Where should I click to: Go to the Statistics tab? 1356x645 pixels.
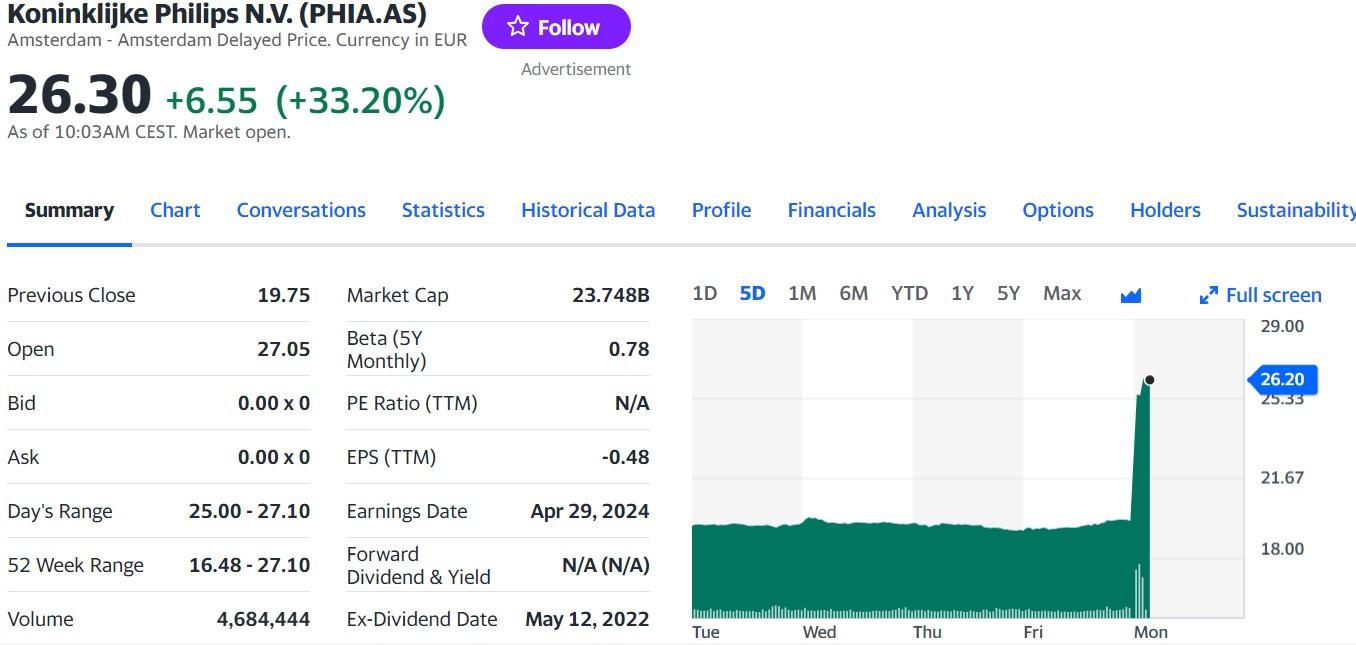(443, 210)
